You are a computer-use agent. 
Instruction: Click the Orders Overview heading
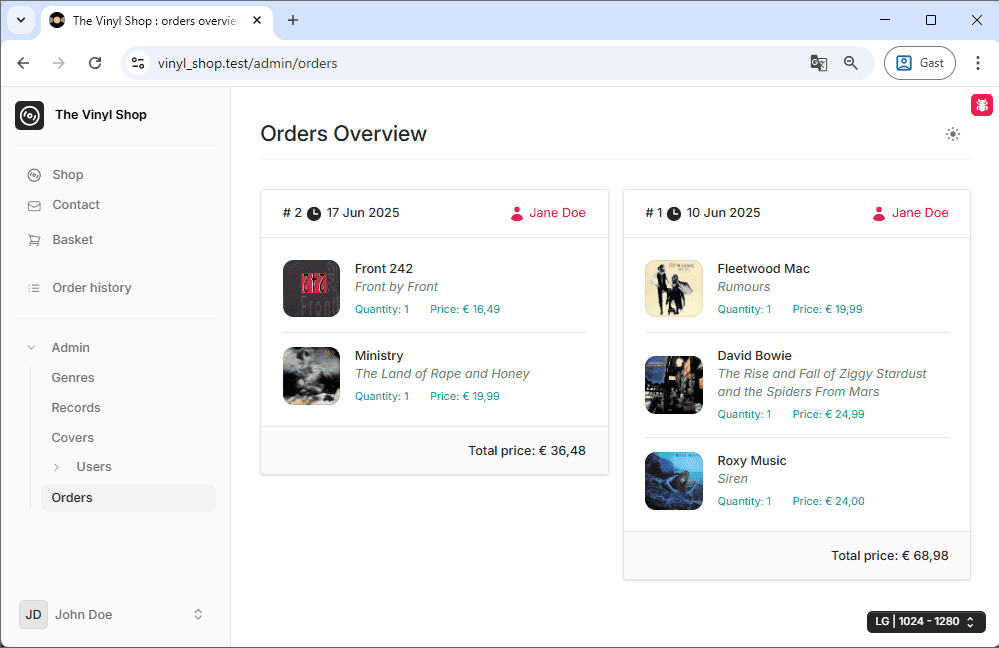point(343,134)
